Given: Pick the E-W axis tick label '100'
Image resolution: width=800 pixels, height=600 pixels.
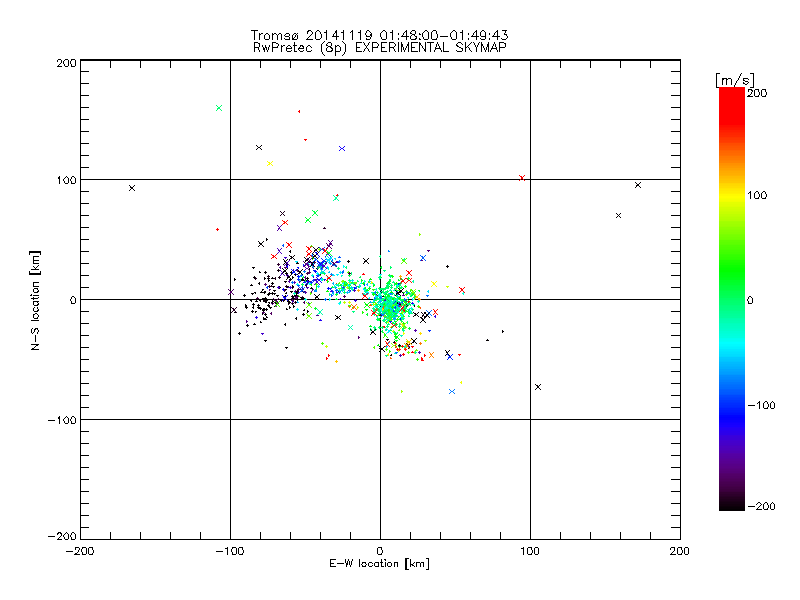Looking at the screenshot, I should [x=530, y=551].
